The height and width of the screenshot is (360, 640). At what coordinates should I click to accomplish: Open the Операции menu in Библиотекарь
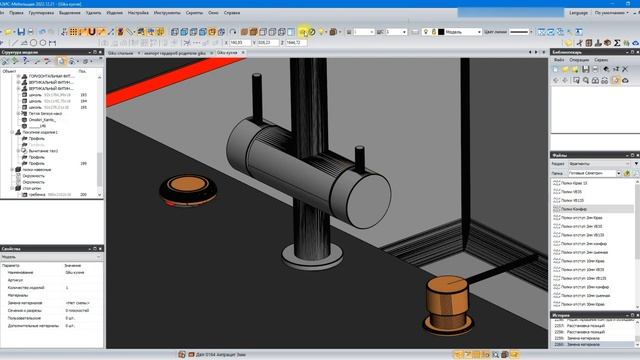click(579, 60)
